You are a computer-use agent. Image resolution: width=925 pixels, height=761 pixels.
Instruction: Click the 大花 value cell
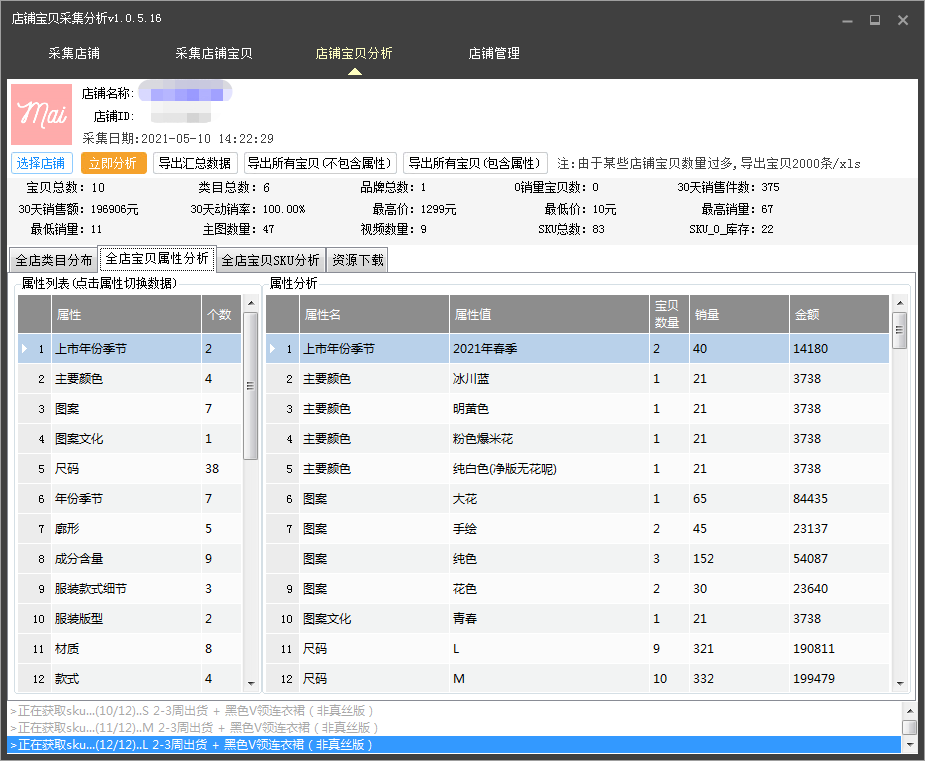[549, 499]
